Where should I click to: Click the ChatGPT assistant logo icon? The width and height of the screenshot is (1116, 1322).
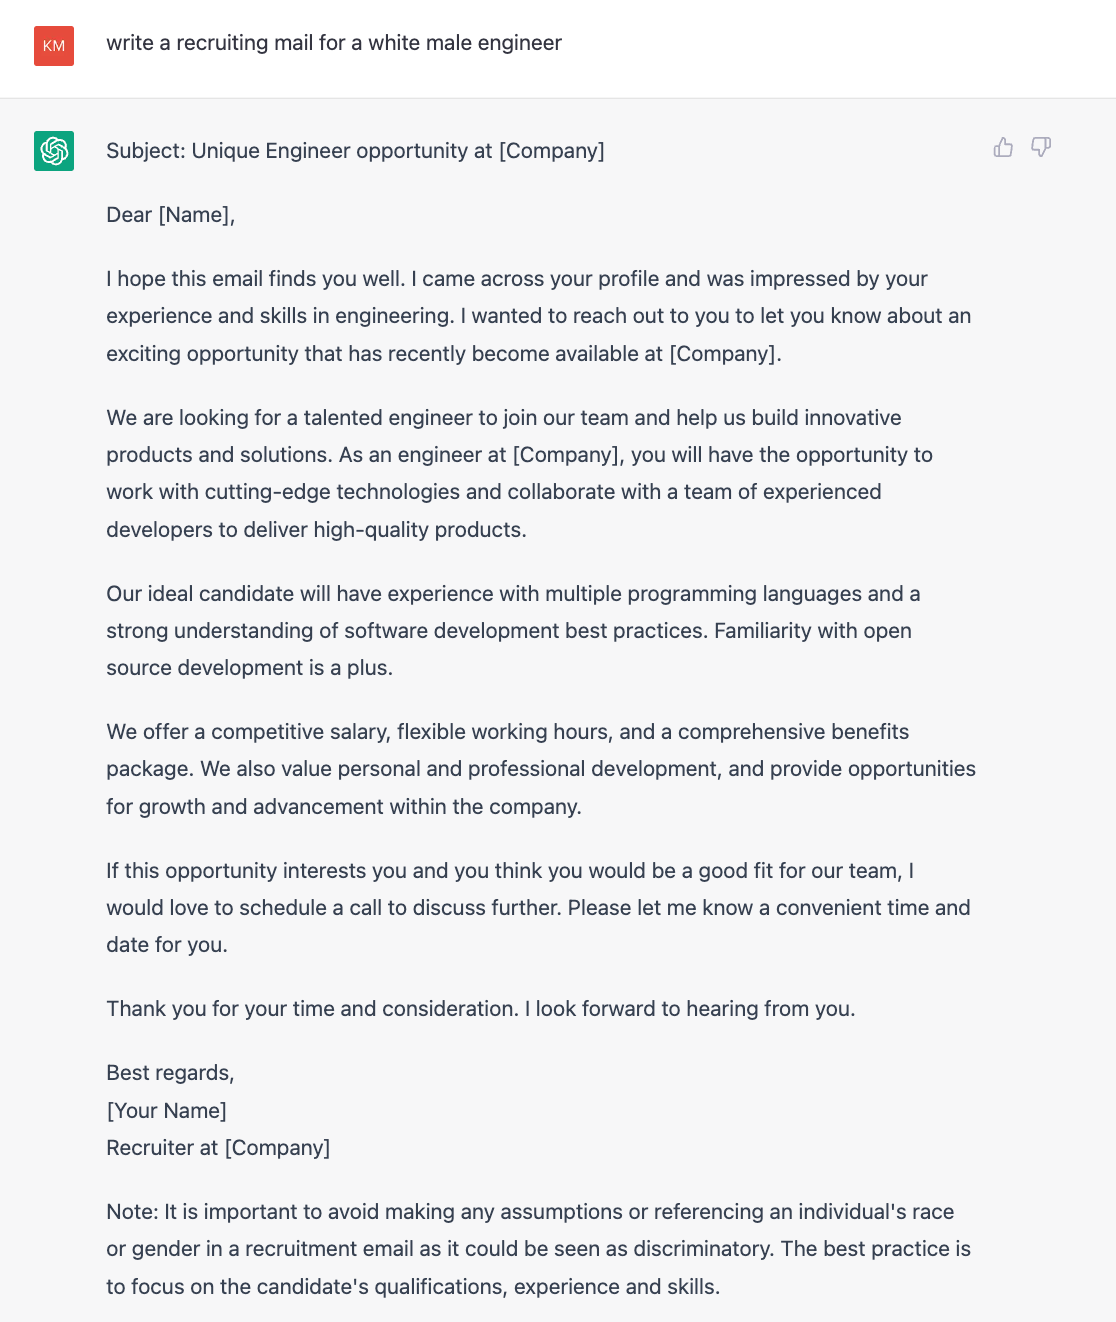pyautogui.click(x=53, y=151)
